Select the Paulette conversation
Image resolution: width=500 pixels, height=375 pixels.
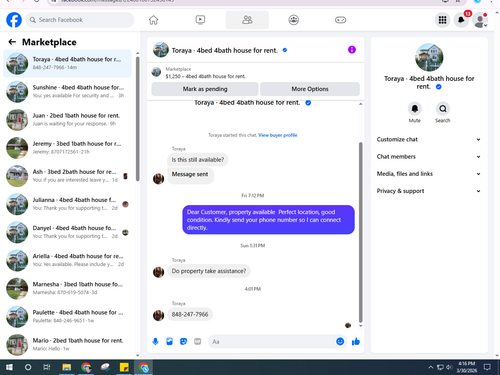pyautogui.click(x=67, y=317)
